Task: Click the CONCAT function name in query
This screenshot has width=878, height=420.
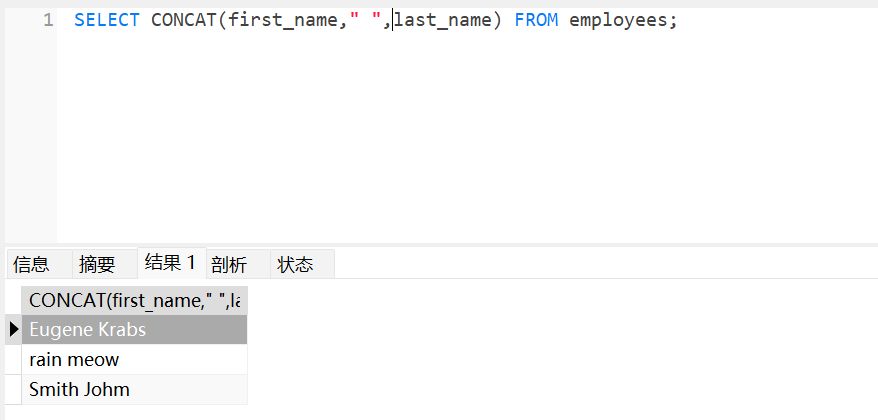Action: pyautogui.click(x=184, y=20)
